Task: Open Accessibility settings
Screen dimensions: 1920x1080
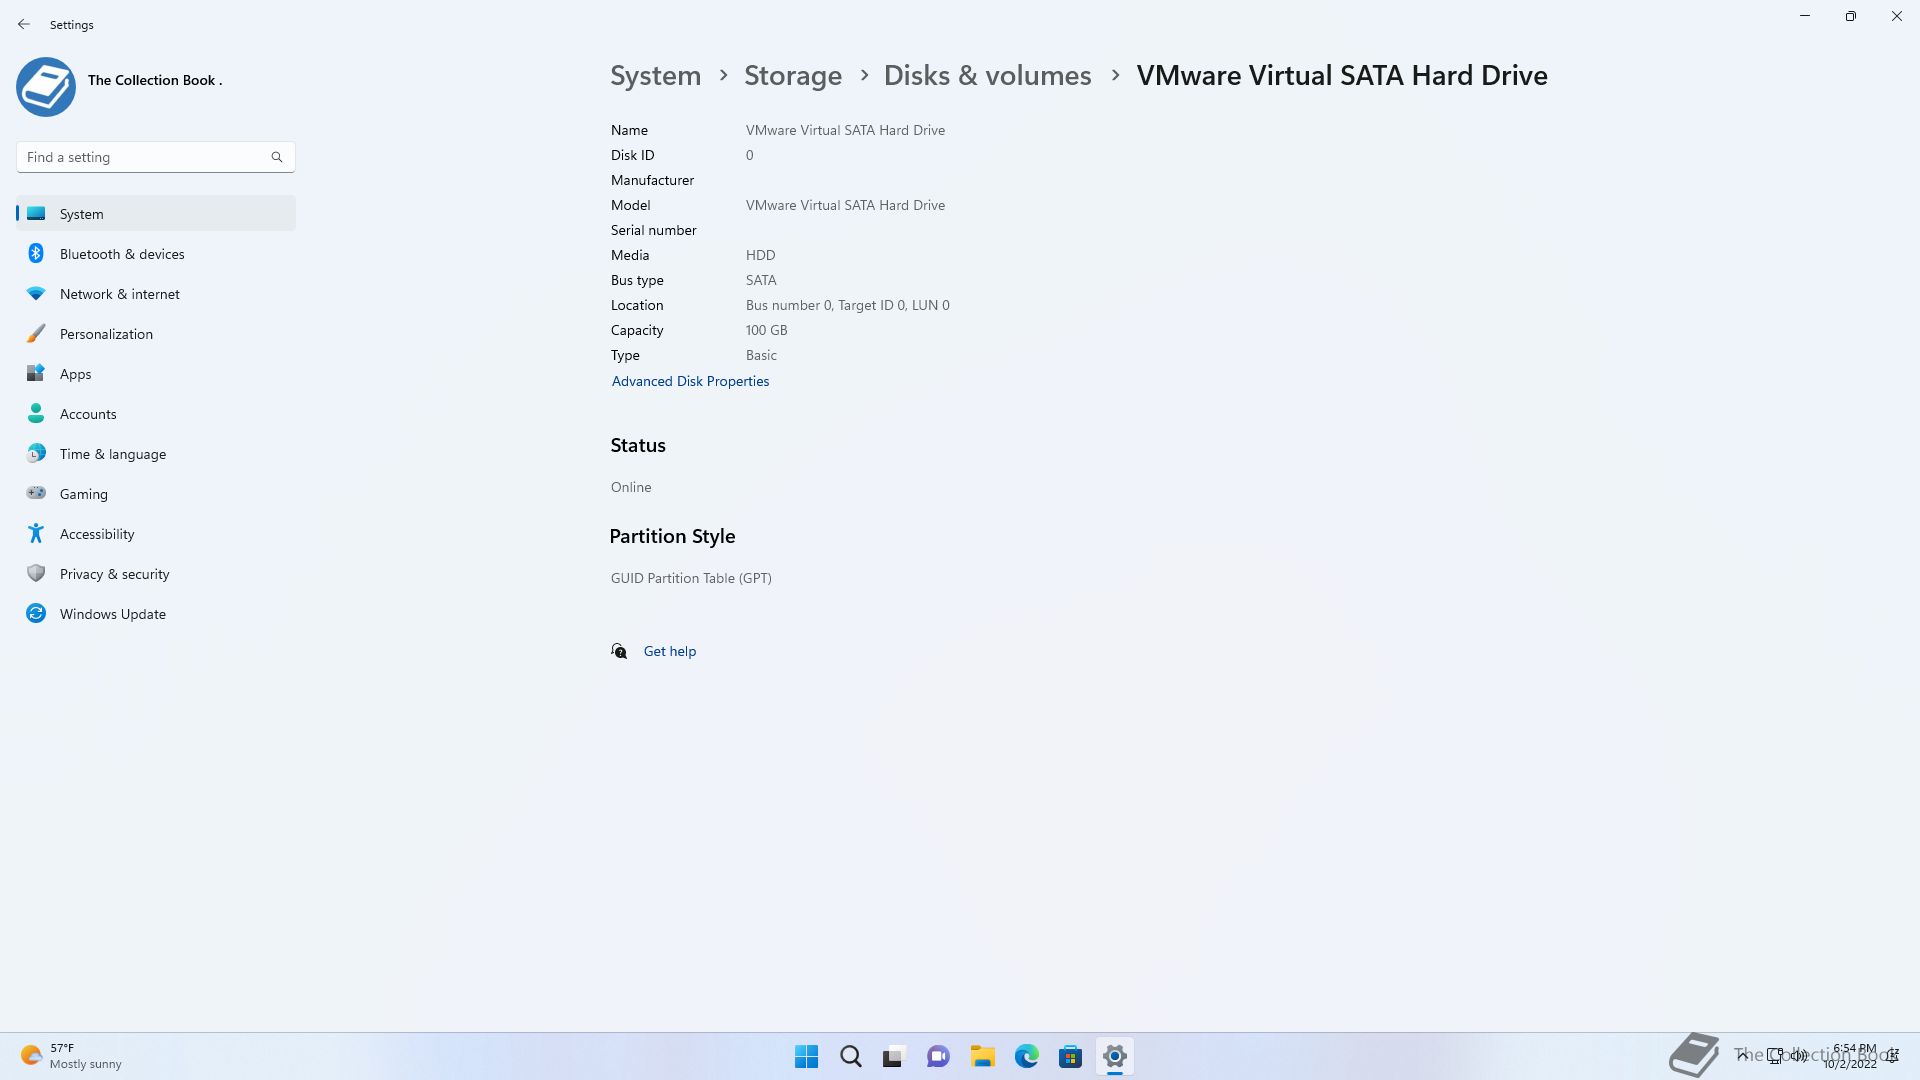Action: (97, 534)
